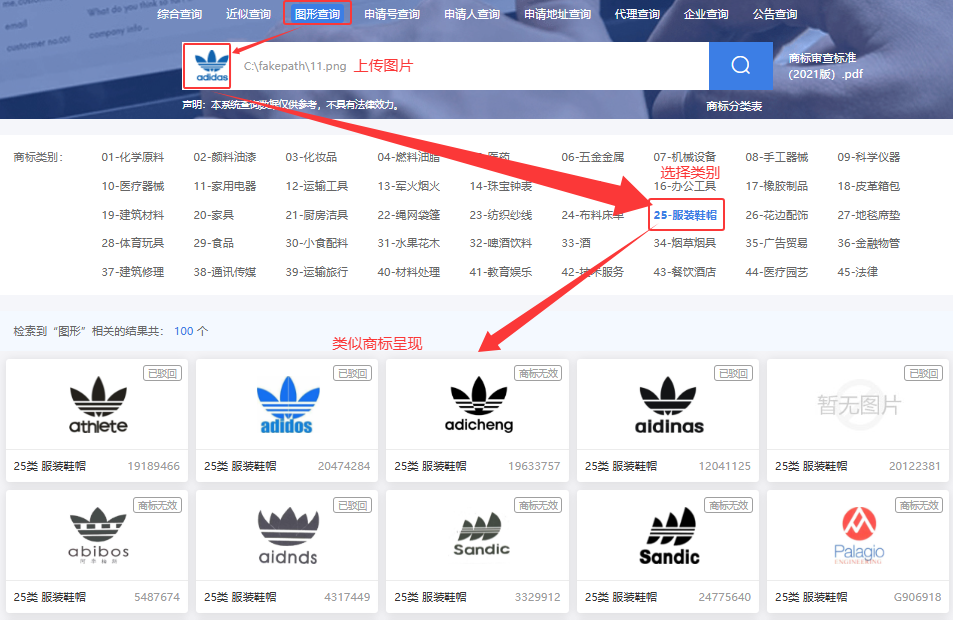Select category 20-家具

coord(213,215)
